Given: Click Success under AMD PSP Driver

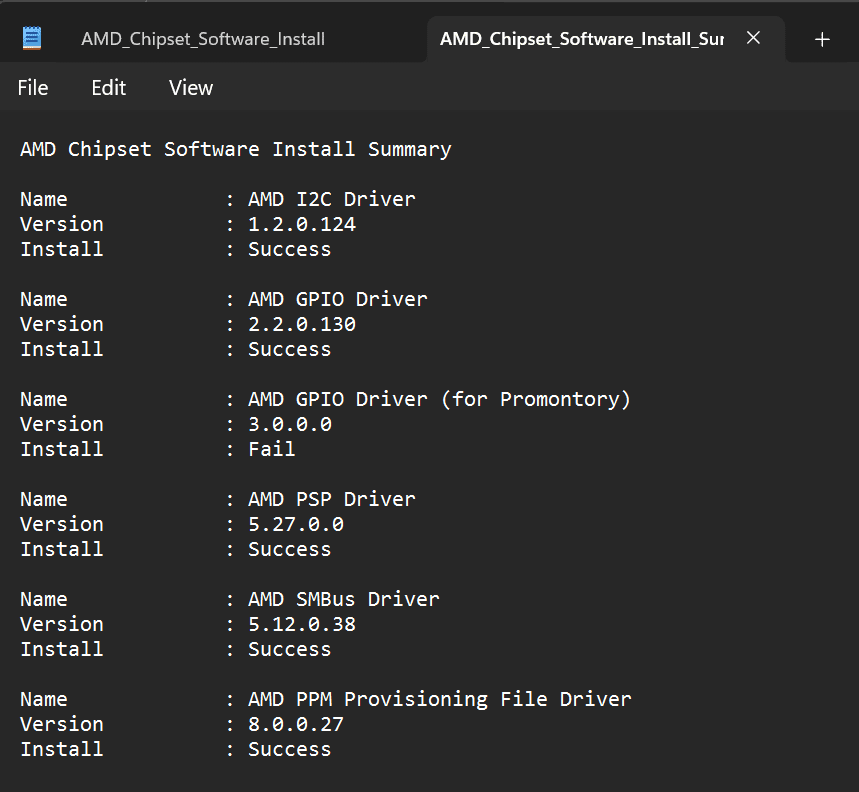Looking at the screenshot, I should (x=289, y=549).
